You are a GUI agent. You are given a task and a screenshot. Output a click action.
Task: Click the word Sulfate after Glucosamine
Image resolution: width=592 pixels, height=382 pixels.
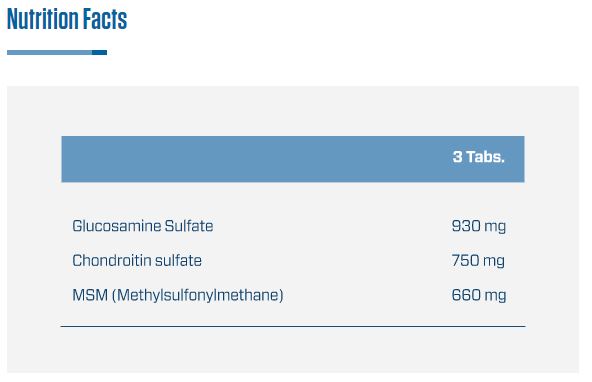click(189, 226)
